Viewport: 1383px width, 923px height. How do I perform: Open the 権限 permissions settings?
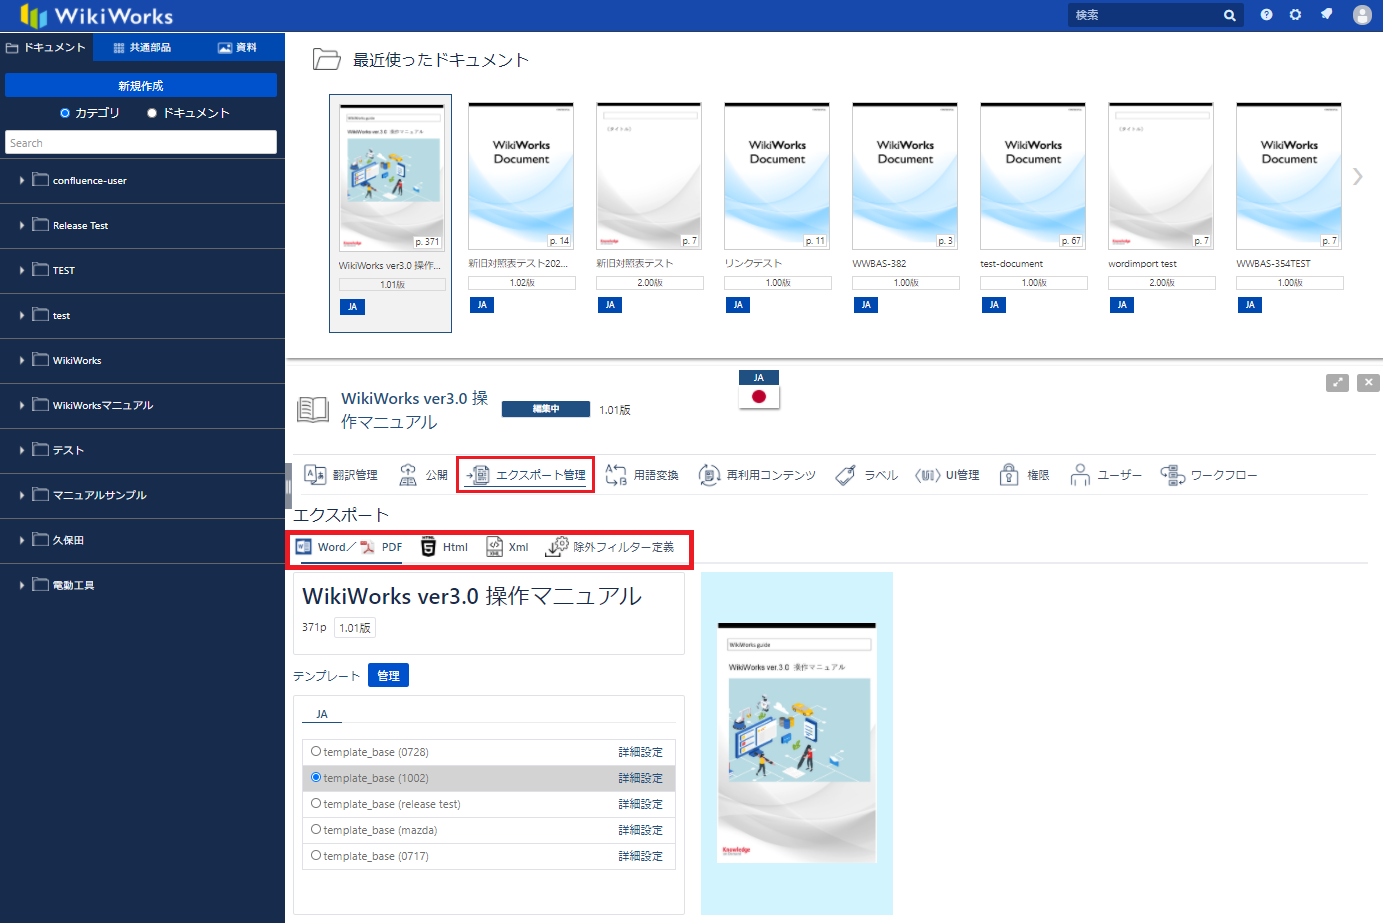1025,475
